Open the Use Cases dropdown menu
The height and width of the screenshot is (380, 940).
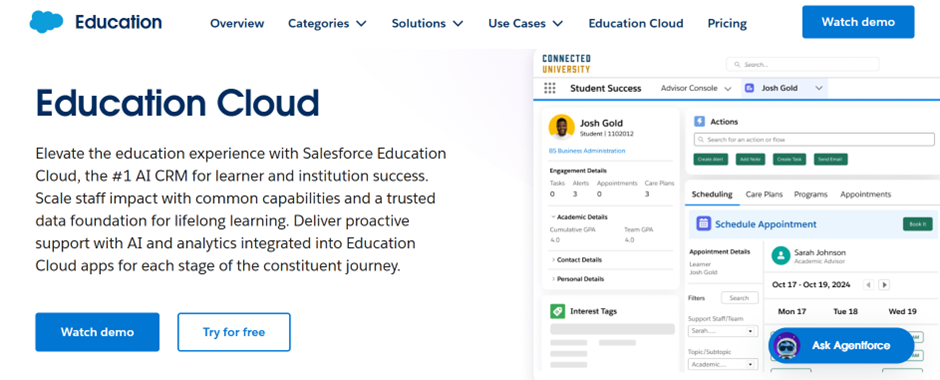(526, 23)
